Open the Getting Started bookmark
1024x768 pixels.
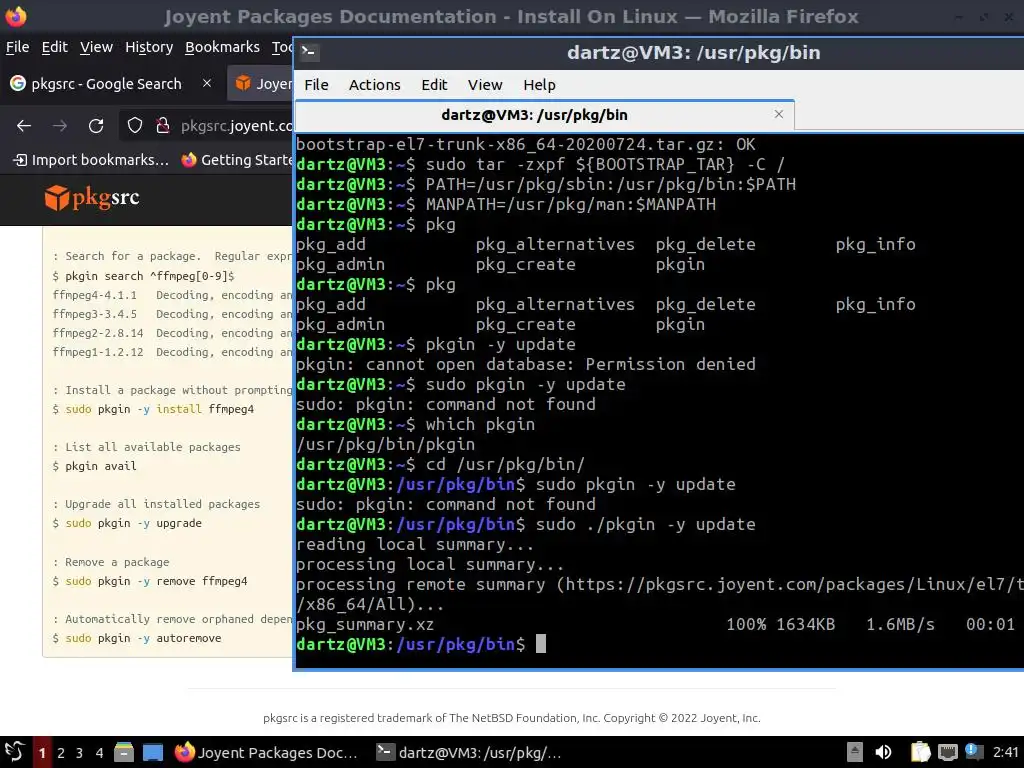pos(237,160)
